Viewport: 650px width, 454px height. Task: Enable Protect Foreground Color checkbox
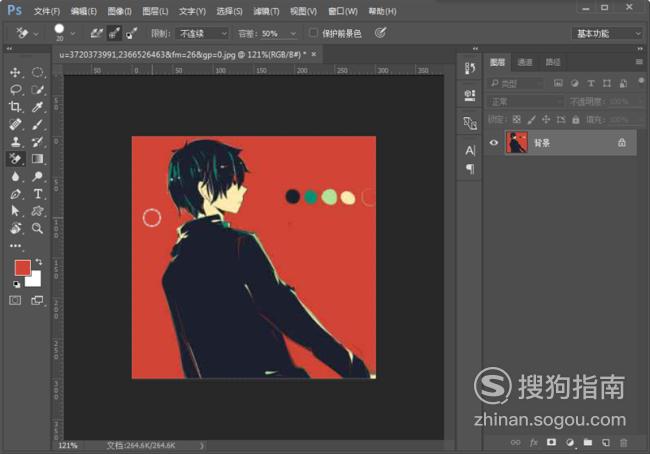point(313,33)
